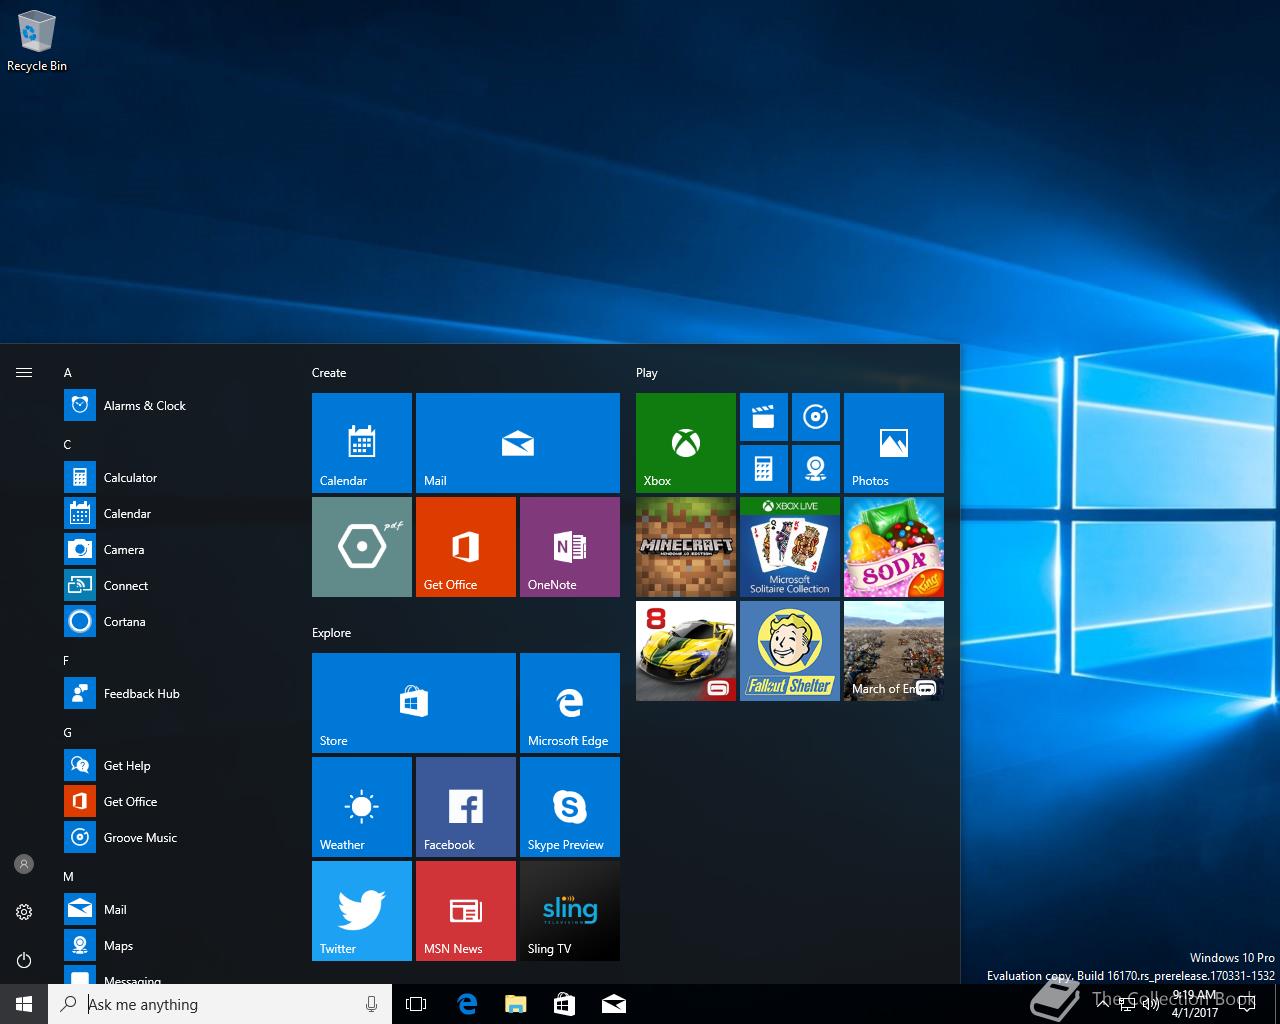Open Cortana from the app list
Image resolution: width=1280 pixels, height=1024 pixels.
(176, 622)
